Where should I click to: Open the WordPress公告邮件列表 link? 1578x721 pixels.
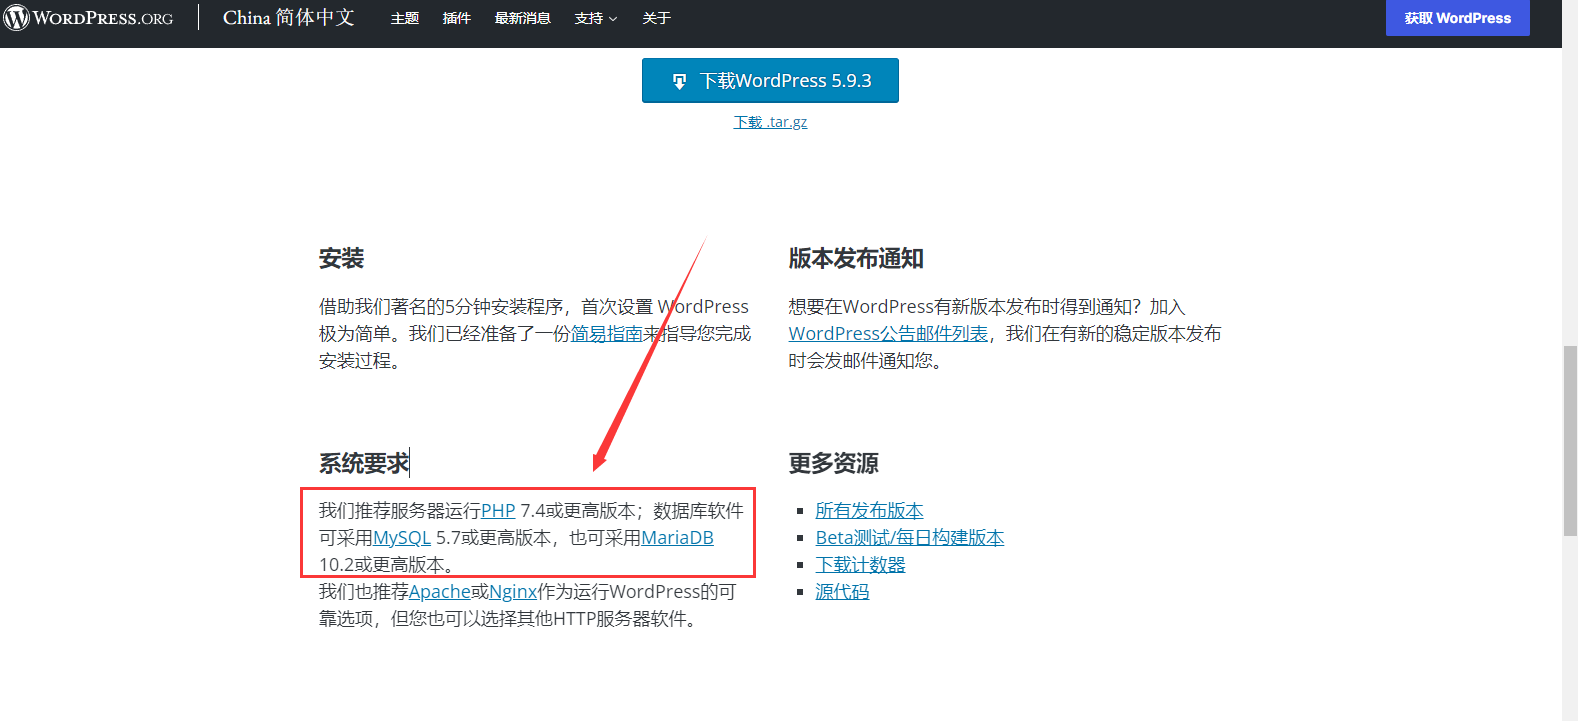click(x=888, y=334)
